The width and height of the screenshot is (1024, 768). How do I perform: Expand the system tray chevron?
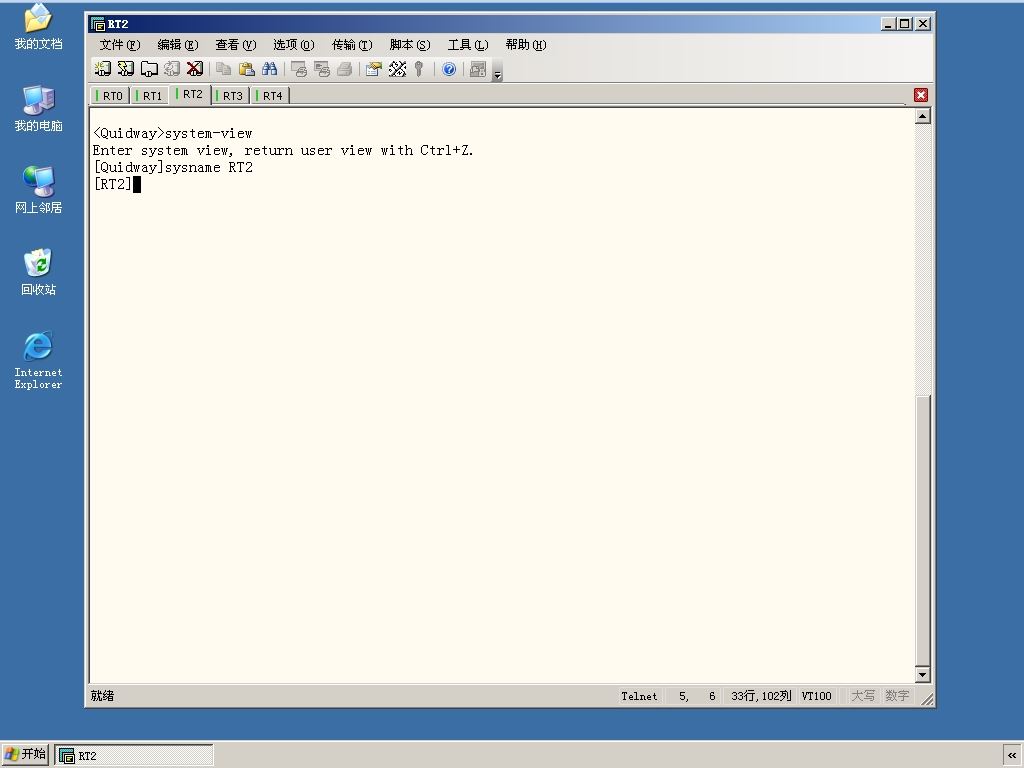1012,755
